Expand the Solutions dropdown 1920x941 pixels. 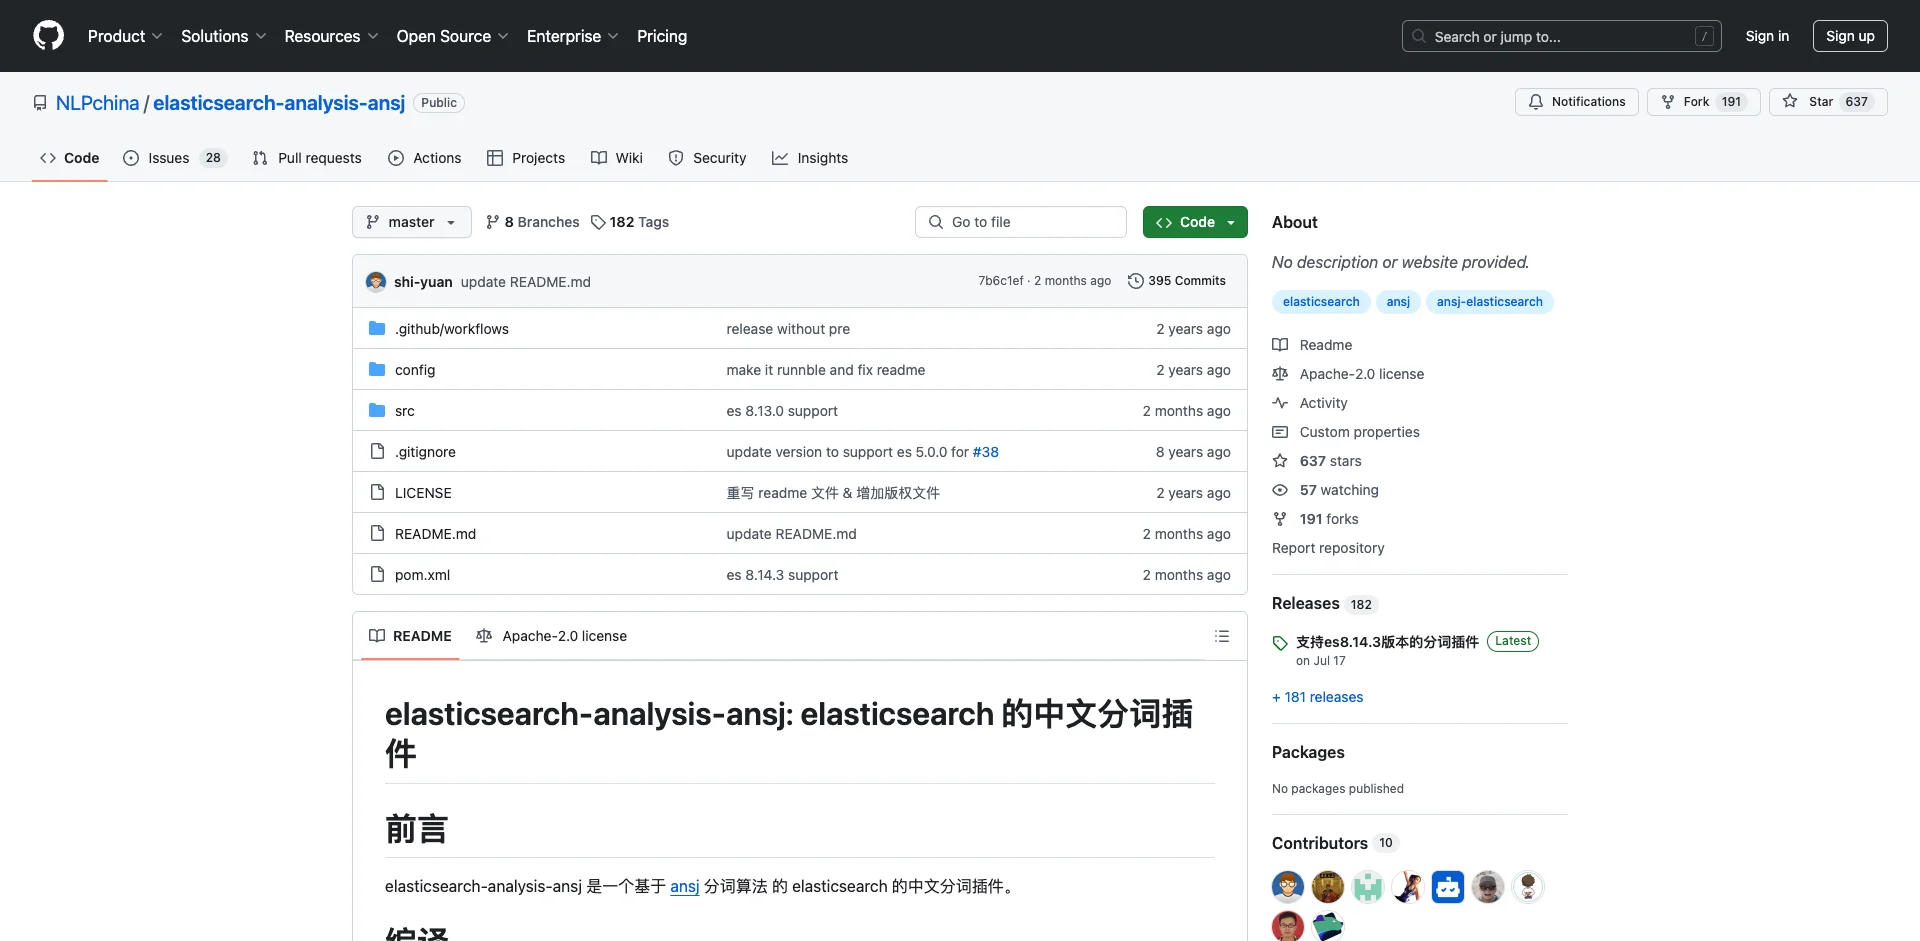(224, 36)
